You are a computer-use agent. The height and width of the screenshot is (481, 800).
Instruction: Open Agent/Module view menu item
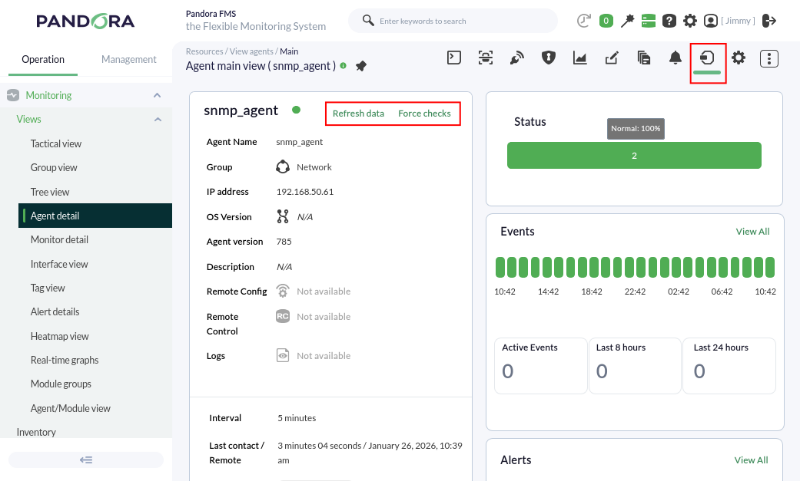(70, 408)
